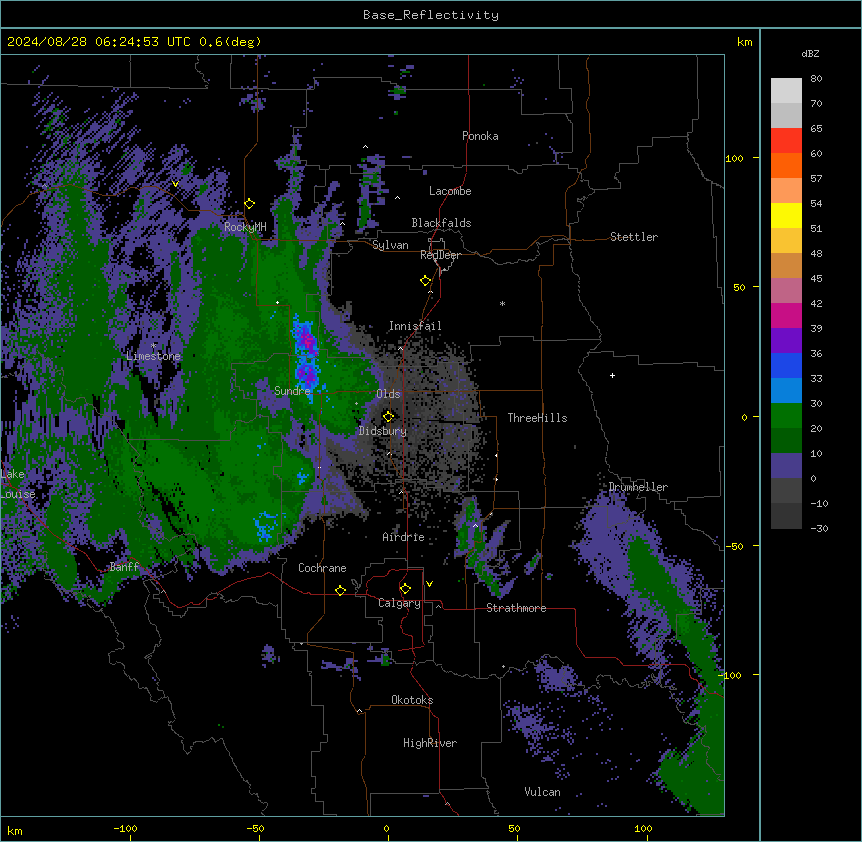Click the Banff town label

[x=124, y=567]
